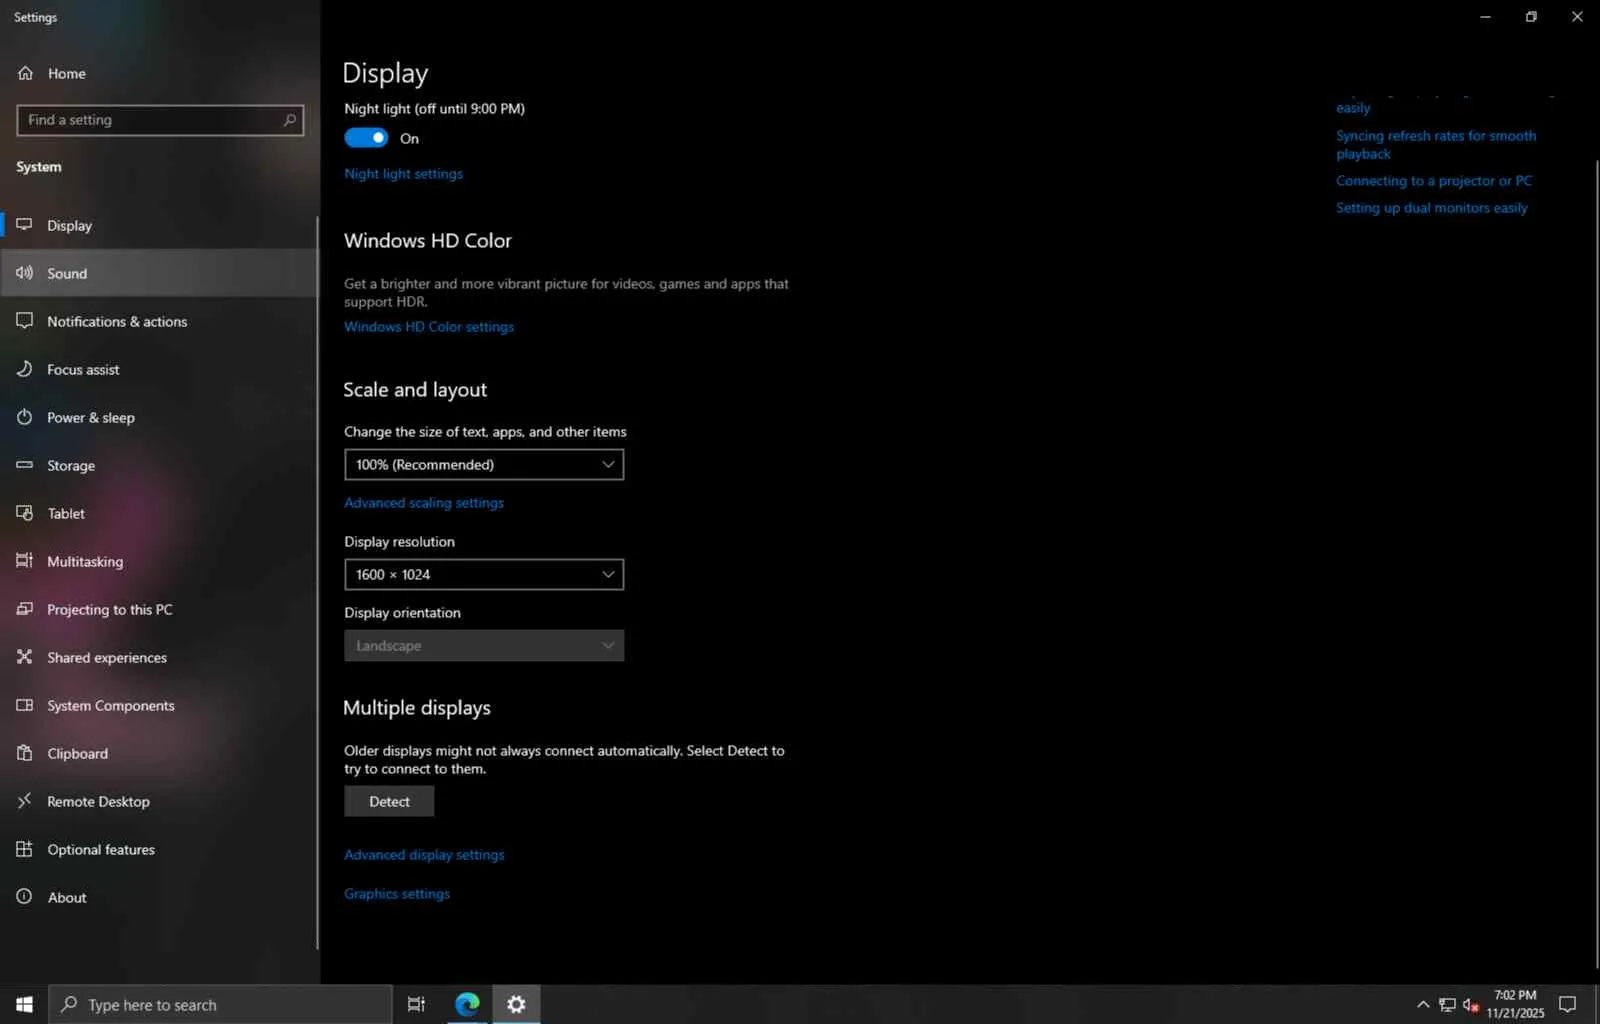The height and width of the screenshot is (1024, 1600).
Task: Click the Multiple displays heading
Action: point(417,707)
